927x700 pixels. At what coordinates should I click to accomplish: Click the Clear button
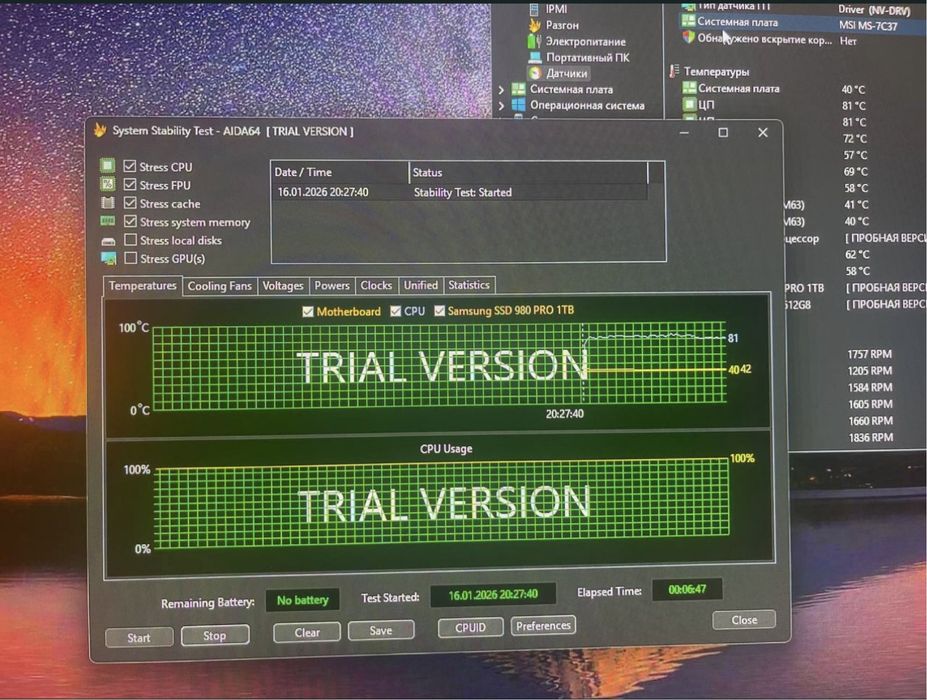[307, 632]
